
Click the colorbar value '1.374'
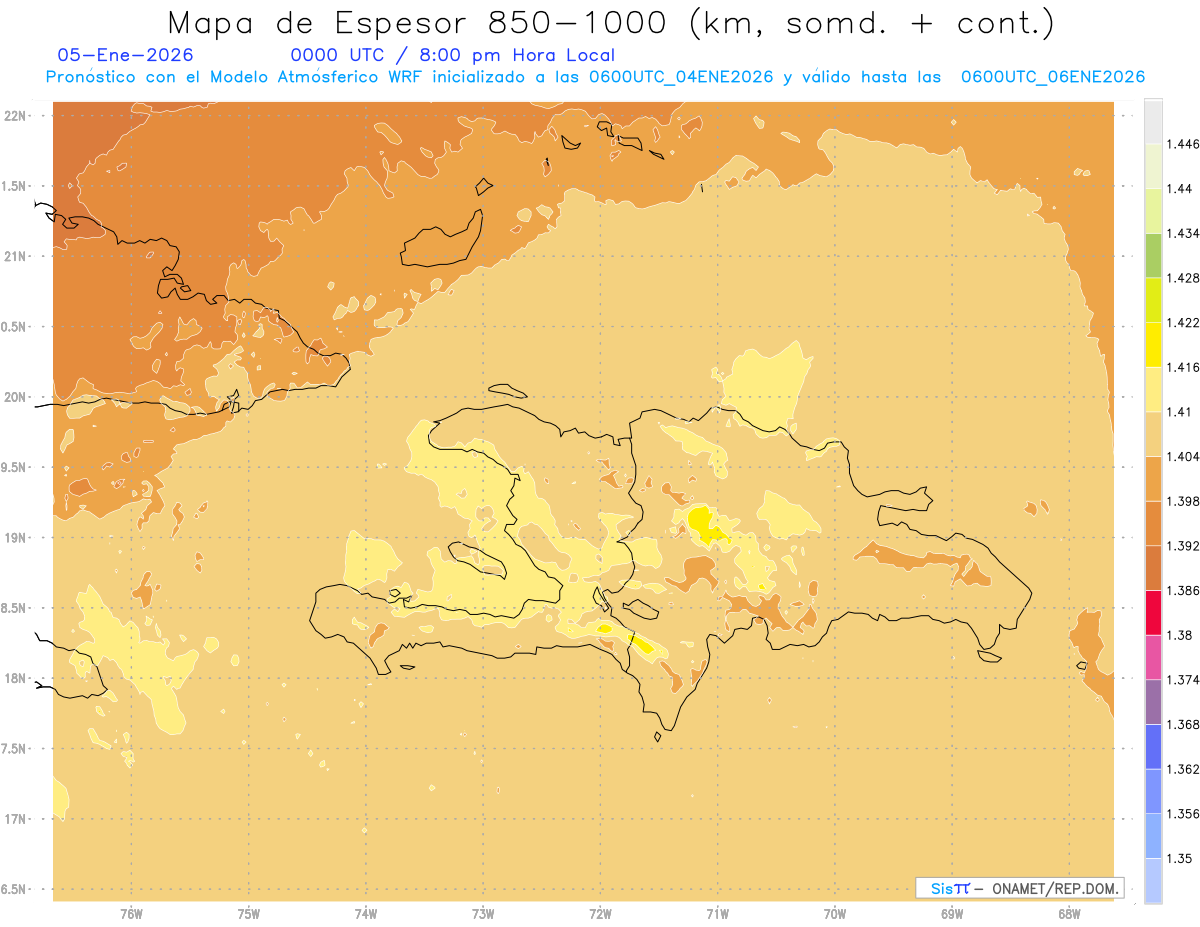click(1184, 680)
